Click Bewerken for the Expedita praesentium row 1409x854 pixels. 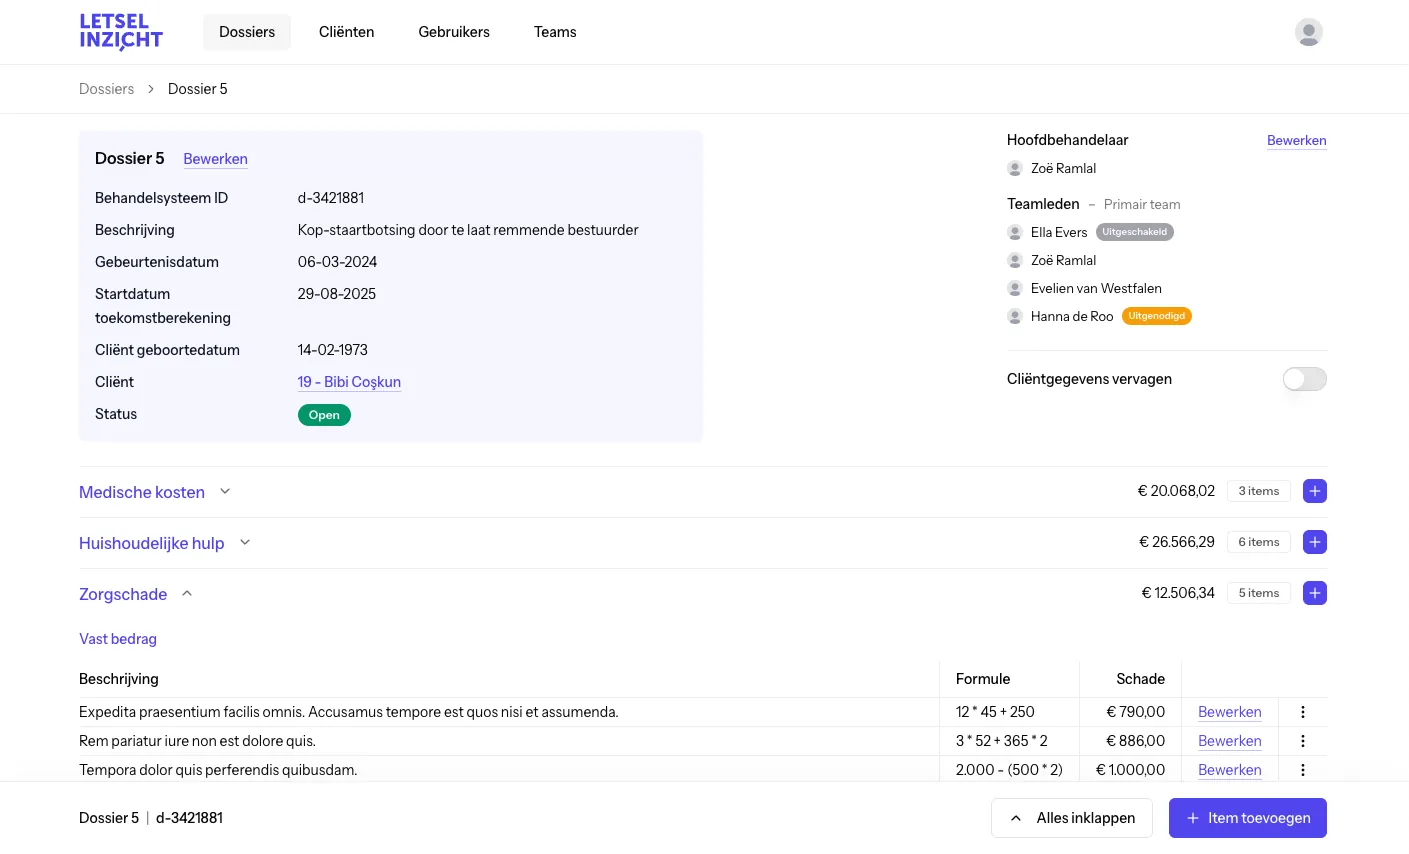[1230, 712]
